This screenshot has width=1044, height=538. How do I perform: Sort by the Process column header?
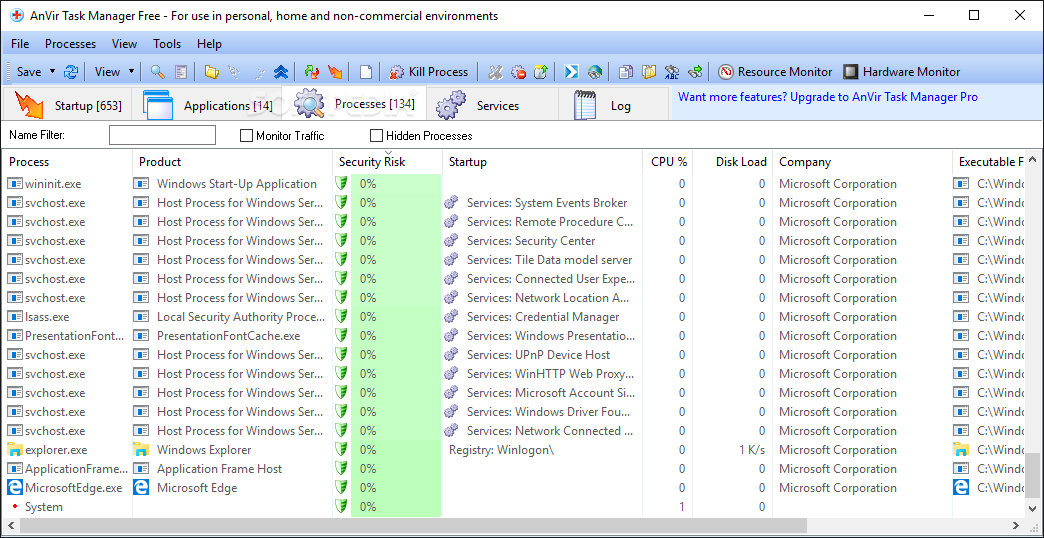(x=67, y=162)
